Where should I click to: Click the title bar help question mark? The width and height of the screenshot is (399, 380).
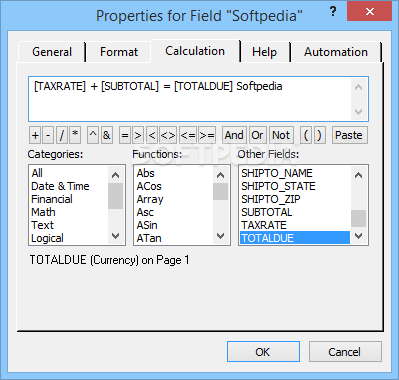pos(333,11)
